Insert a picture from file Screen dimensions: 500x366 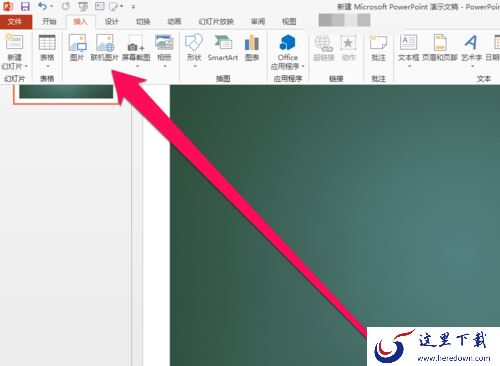[77, 48]
